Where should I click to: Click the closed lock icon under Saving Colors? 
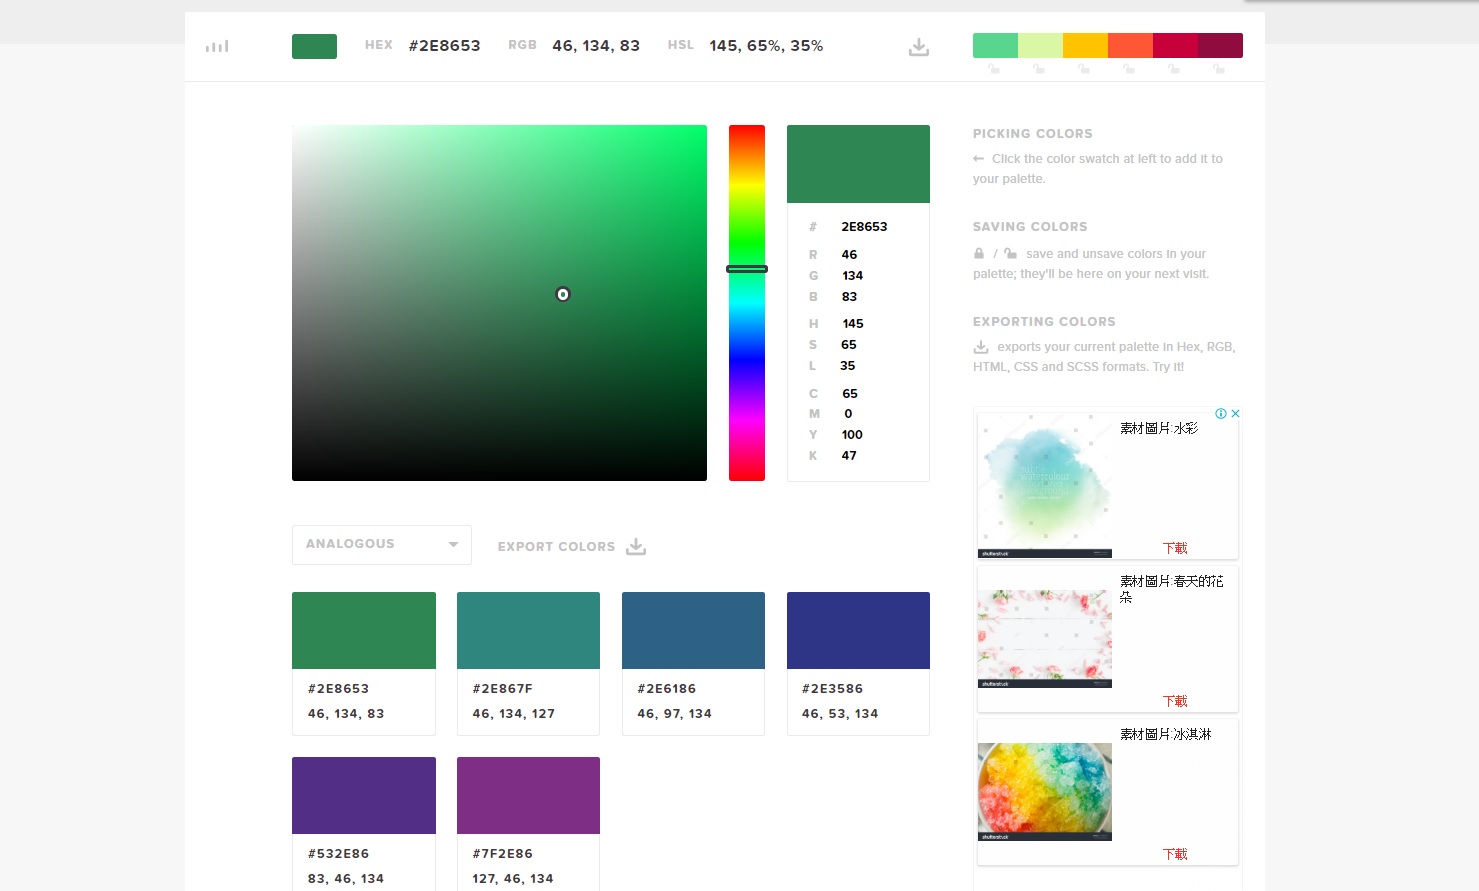pos(979,253)
